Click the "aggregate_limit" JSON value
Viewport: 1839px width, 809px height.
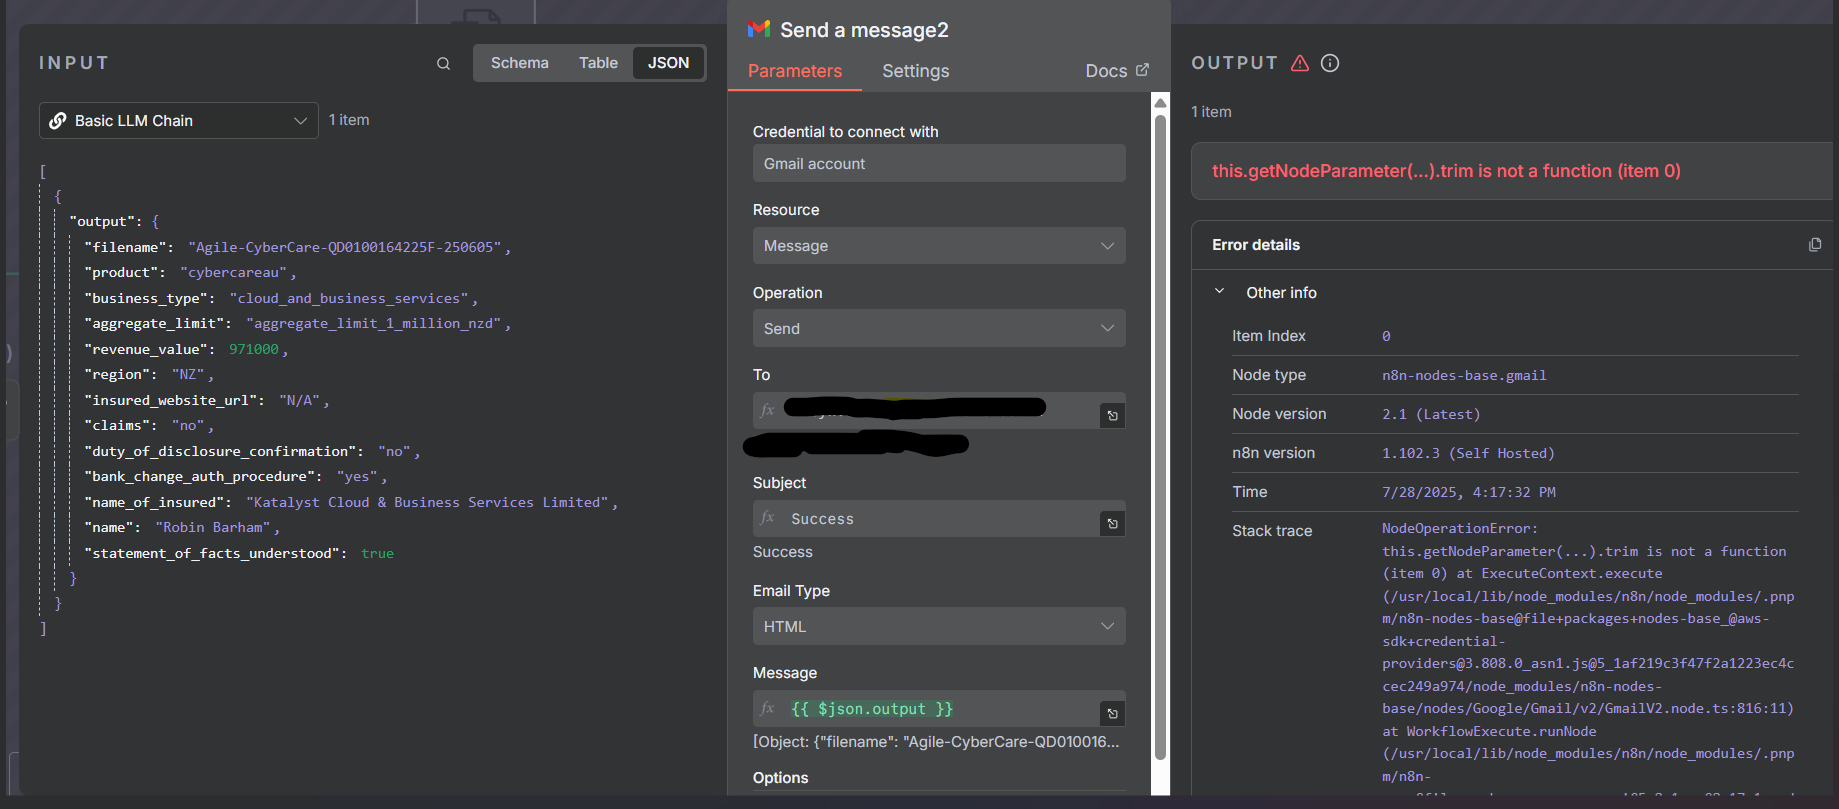(374, 323)
